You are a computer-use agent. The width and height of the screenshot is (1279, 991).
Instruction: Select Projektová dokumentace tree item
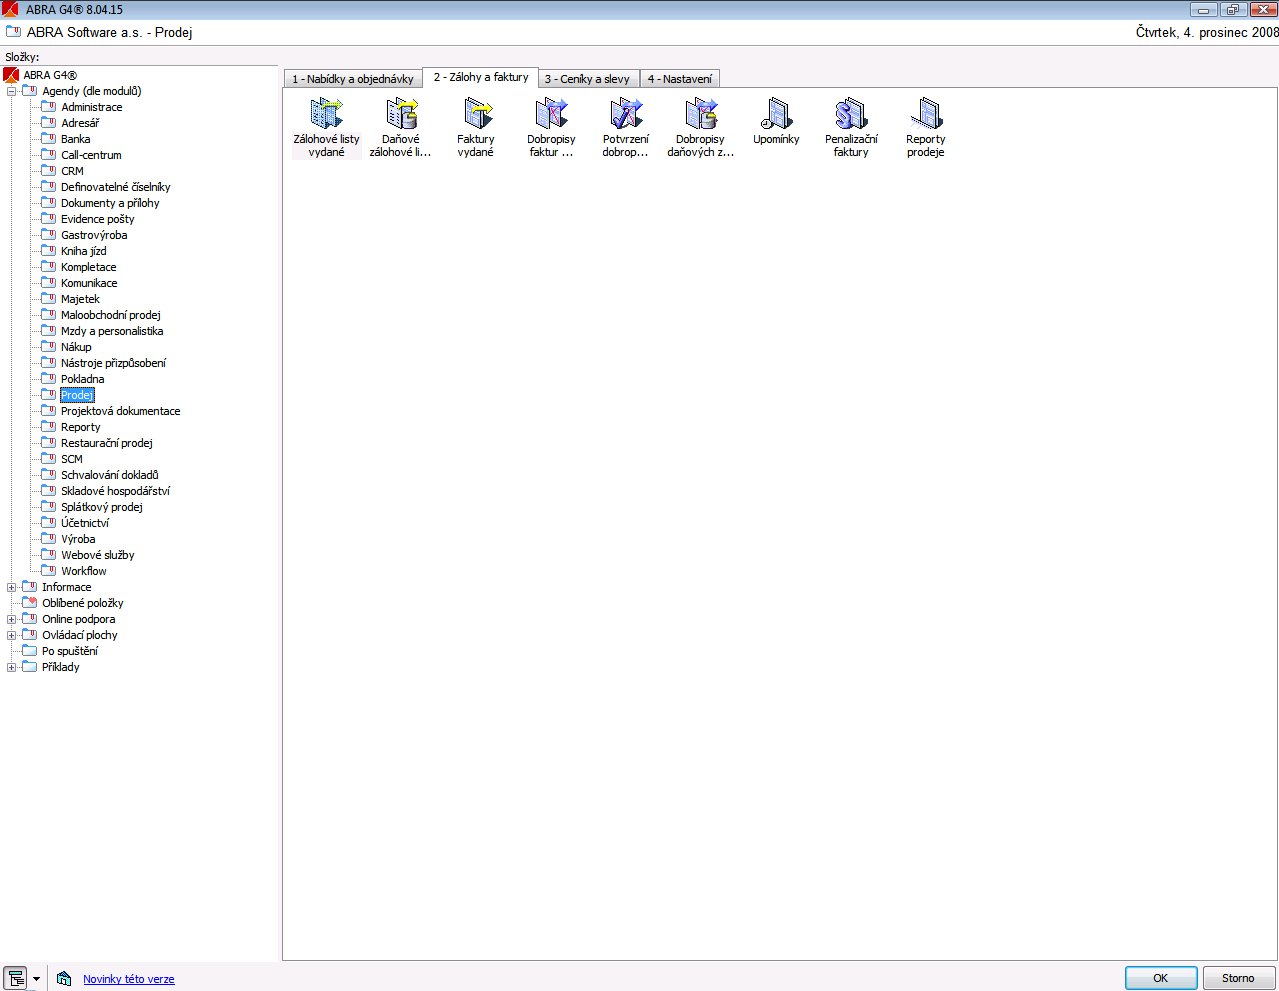tap(121, 411)
